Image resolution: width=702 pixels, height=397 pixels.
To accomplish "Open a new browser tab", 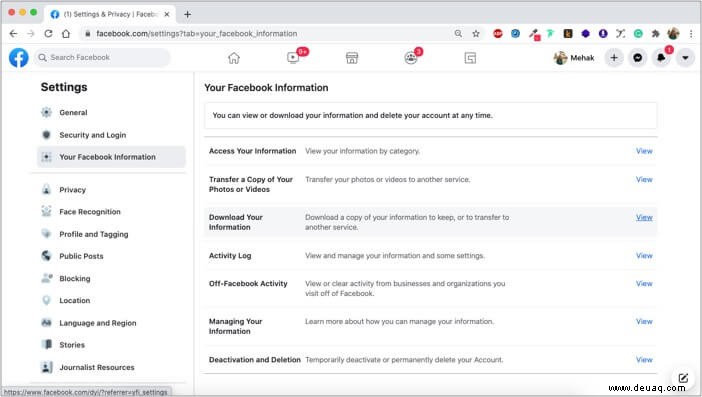I will pyautogui.click(x=188, y=14).
